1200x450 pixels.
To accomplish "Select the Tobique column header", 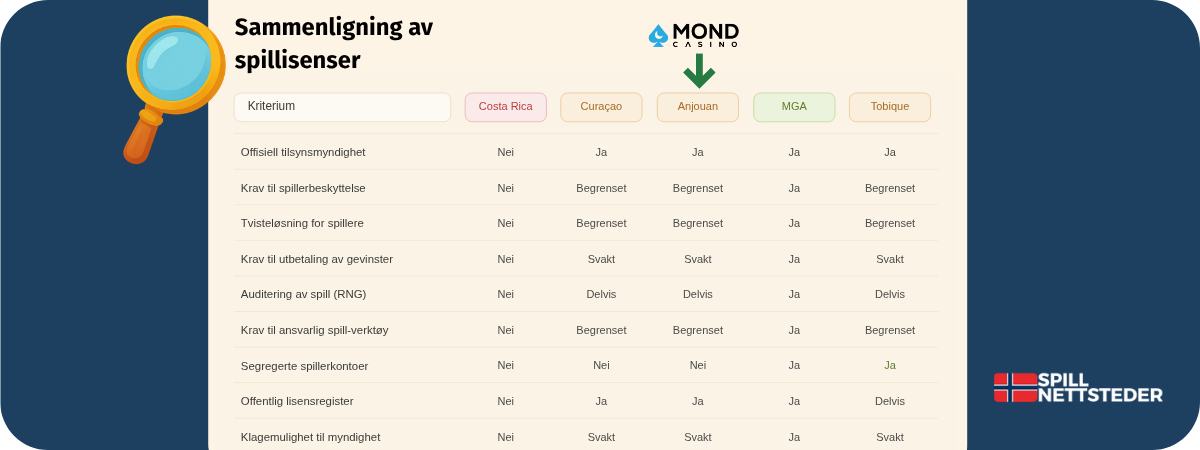I will coord(890,107).
